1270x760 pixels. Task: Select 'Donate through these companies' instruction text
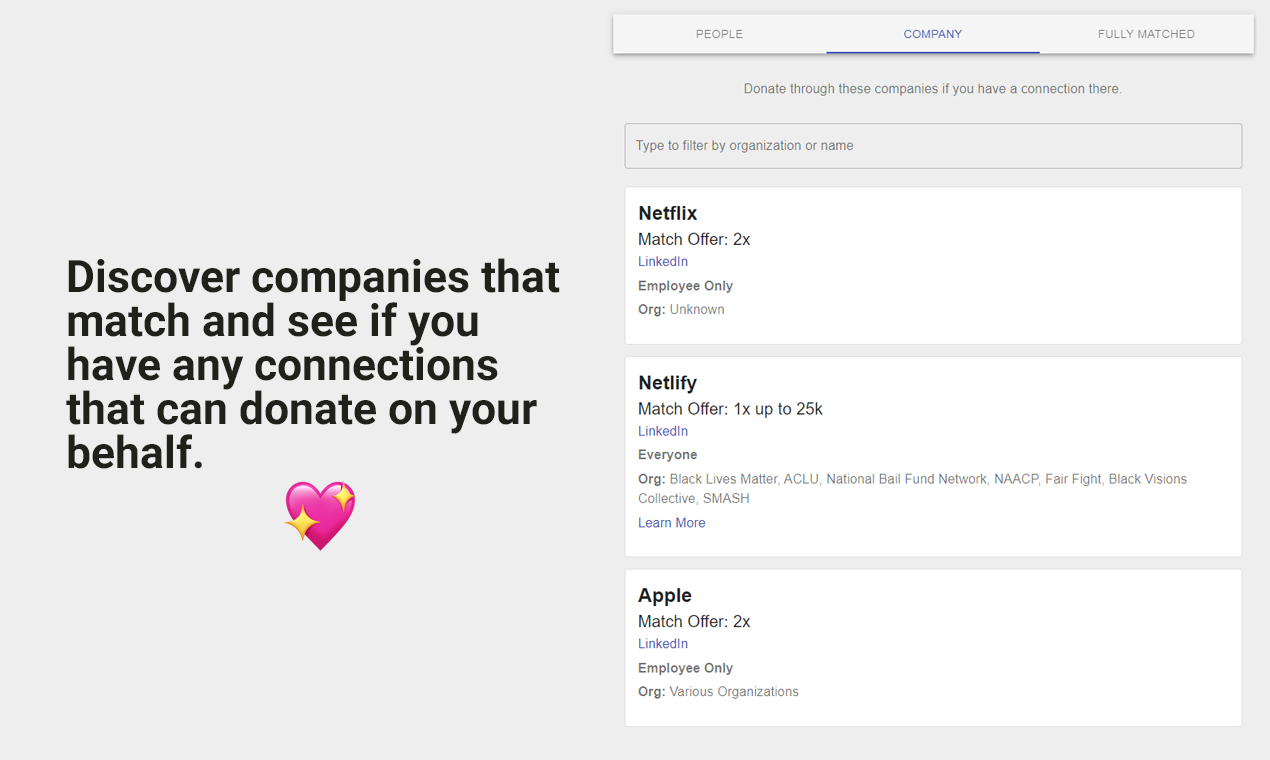933,89
